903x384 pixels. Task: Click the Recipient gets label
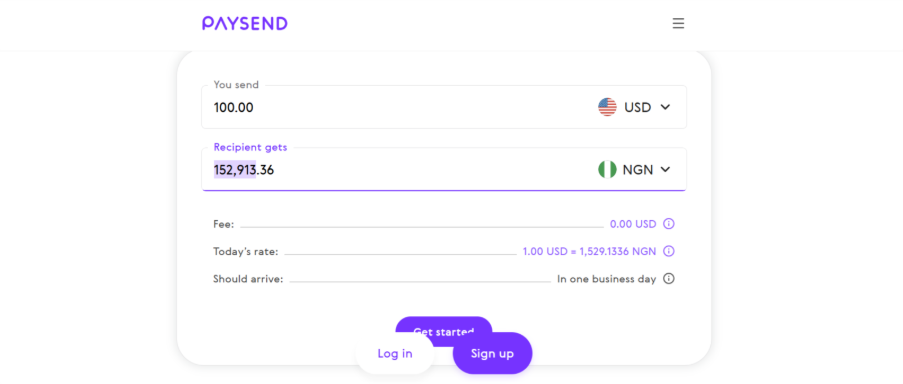(251, 147)
